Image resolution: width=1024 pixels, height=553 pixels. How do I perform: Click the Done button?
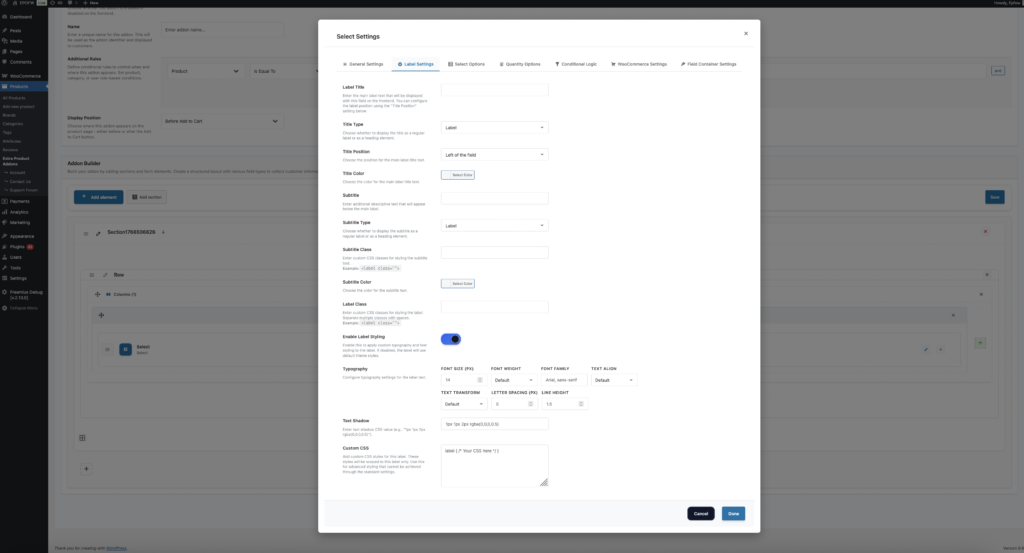click(x=733, y=513)
